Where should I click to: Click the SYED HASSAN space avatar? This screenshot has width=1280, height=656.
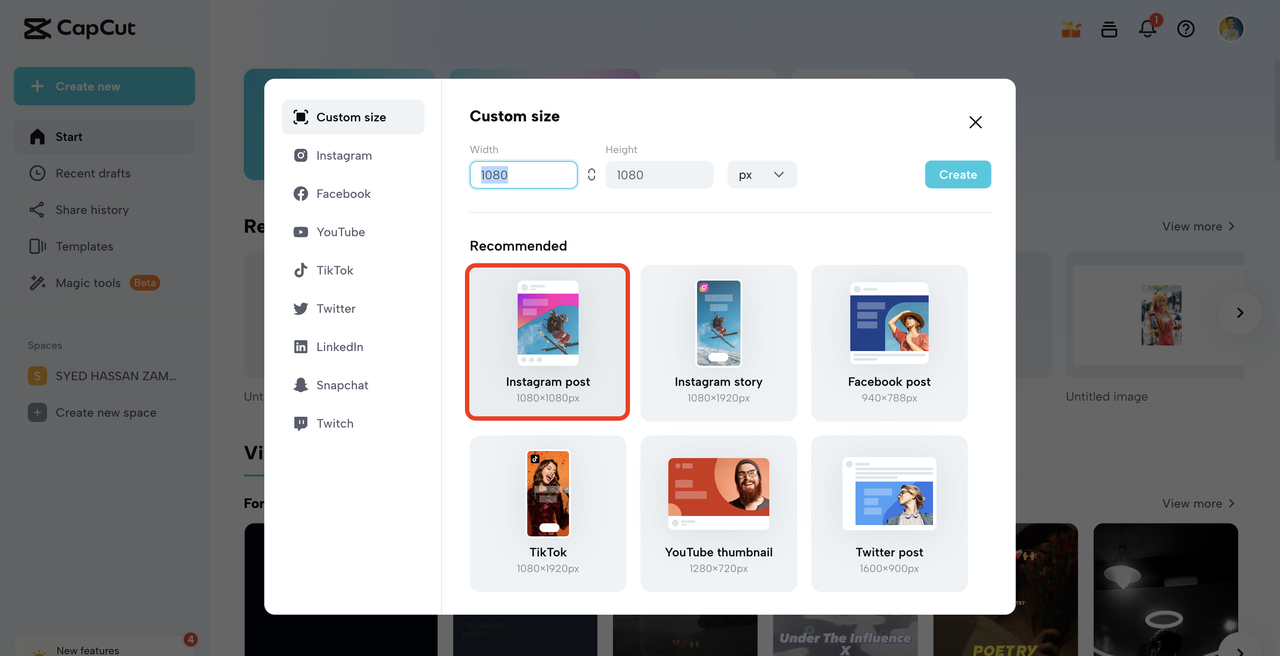pos(37,376)
